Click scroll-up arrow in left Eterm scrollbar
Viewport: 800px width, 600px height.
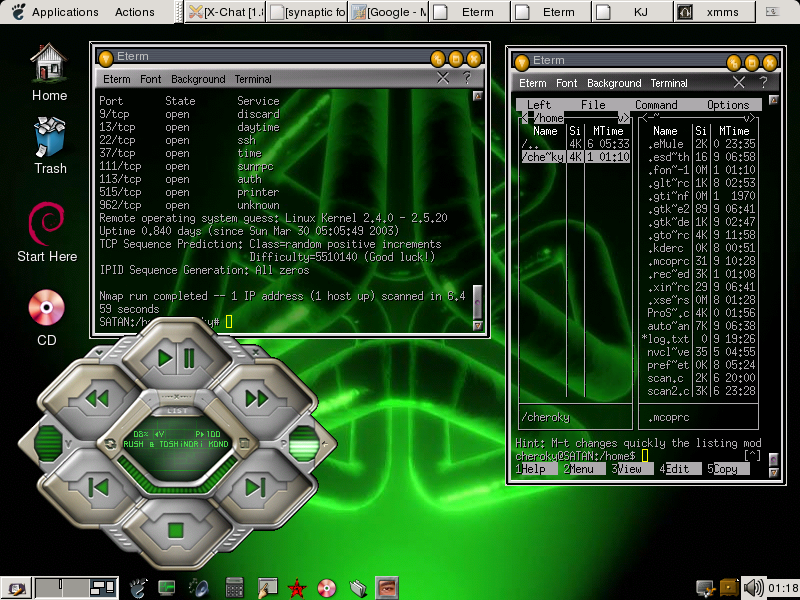478,95
